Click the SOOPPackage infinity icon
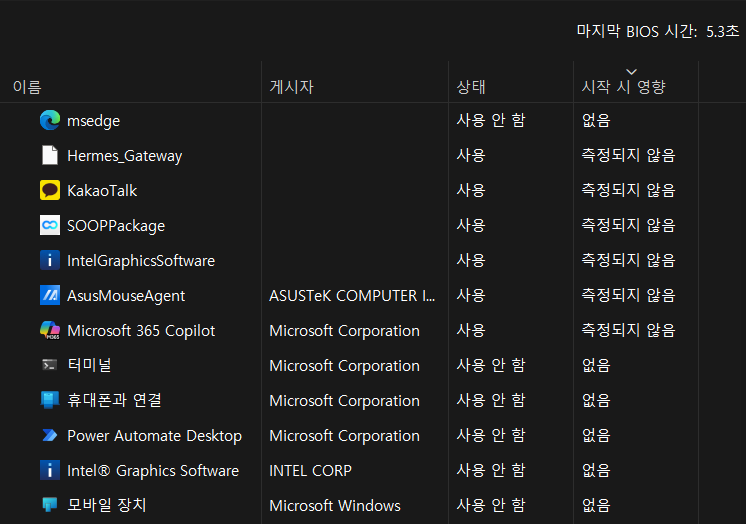The width and height of the screenshot is (746, 524). [50, 225]
